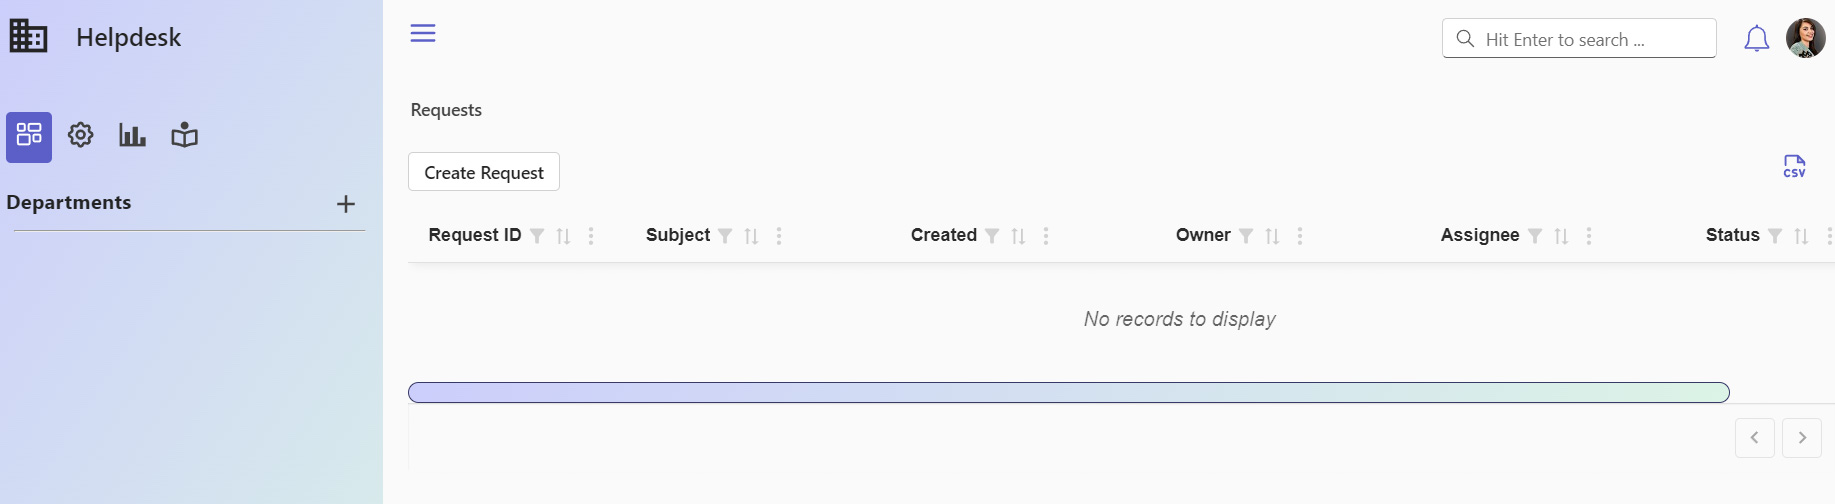Open Request ID column options menu
1835x504 pixels.
[591, 236]
